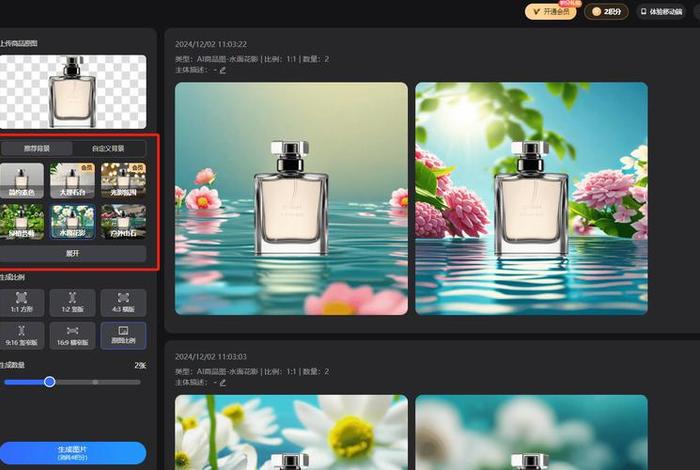
Task: Expand background list with 展开
Action: (73, 254)
